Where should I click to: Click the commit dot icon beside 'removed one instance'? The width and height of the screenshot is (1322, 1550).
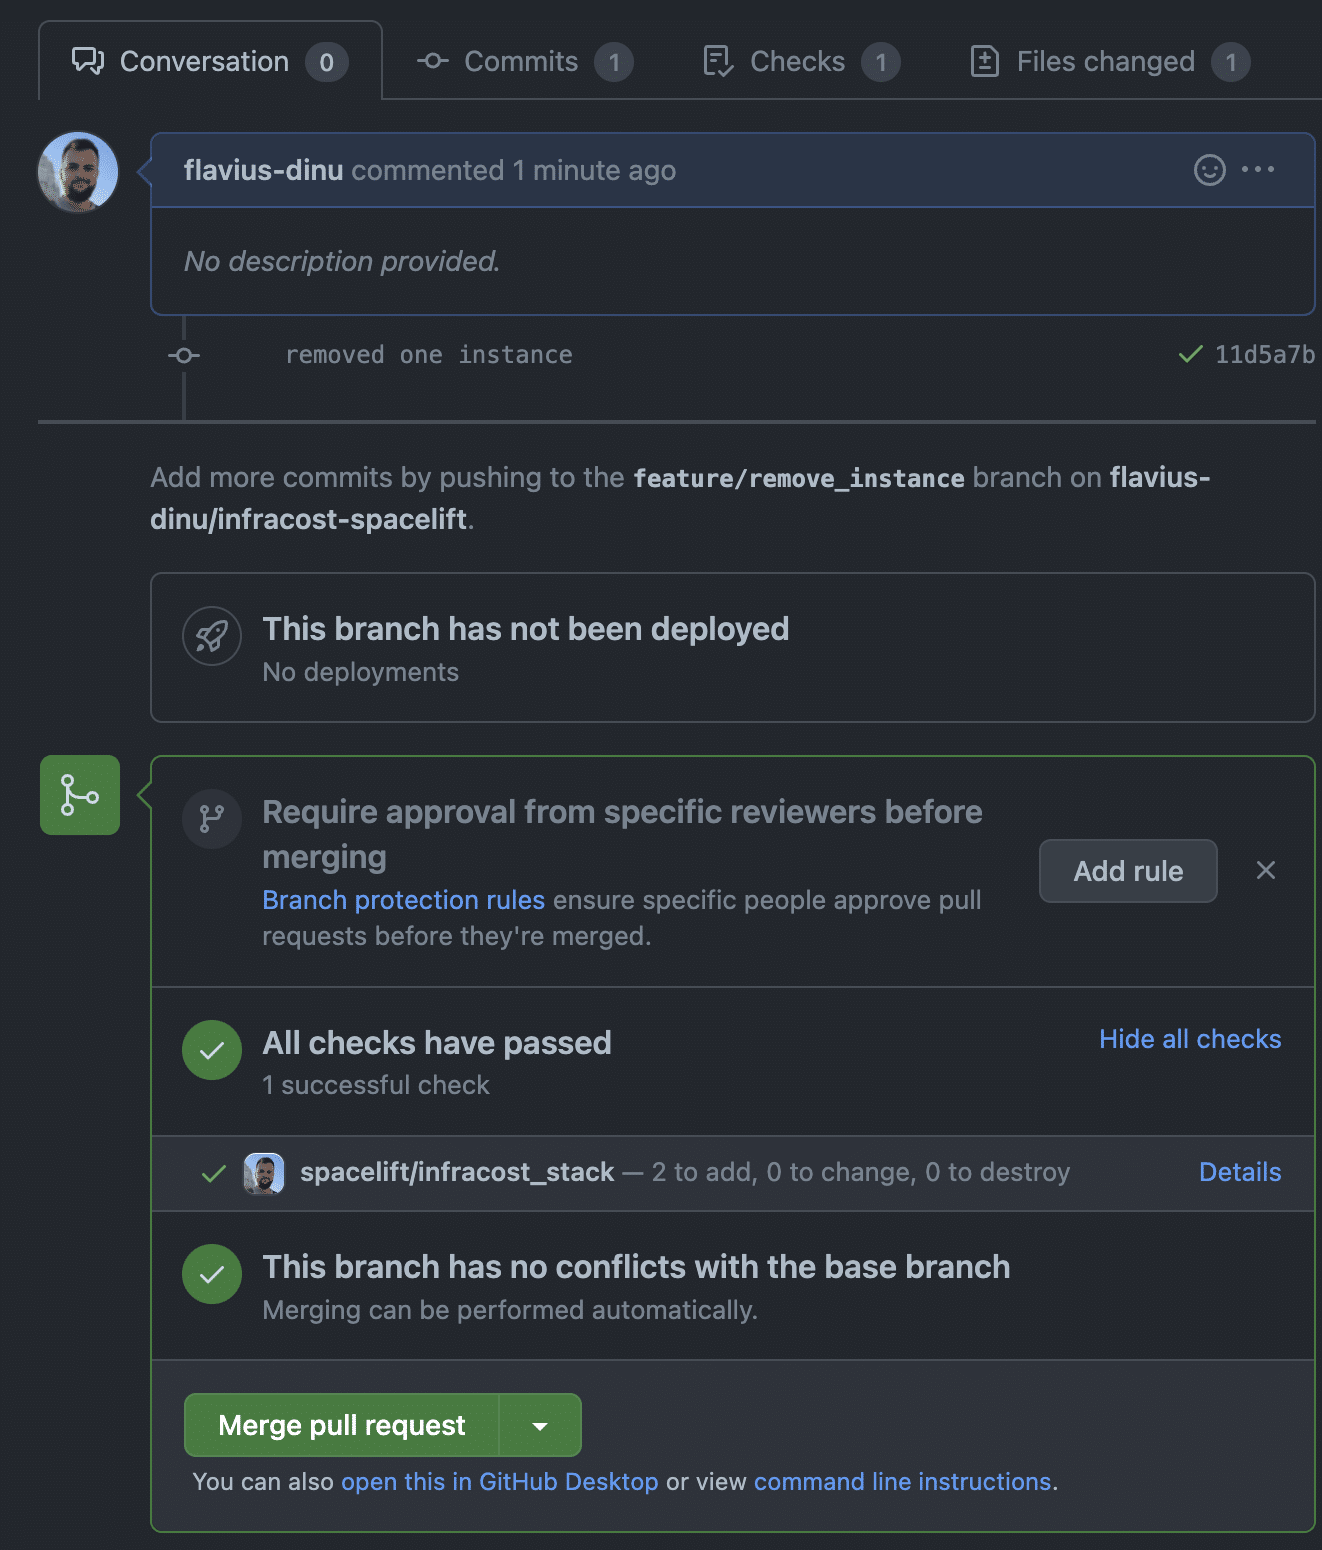(x=183, y=355)
